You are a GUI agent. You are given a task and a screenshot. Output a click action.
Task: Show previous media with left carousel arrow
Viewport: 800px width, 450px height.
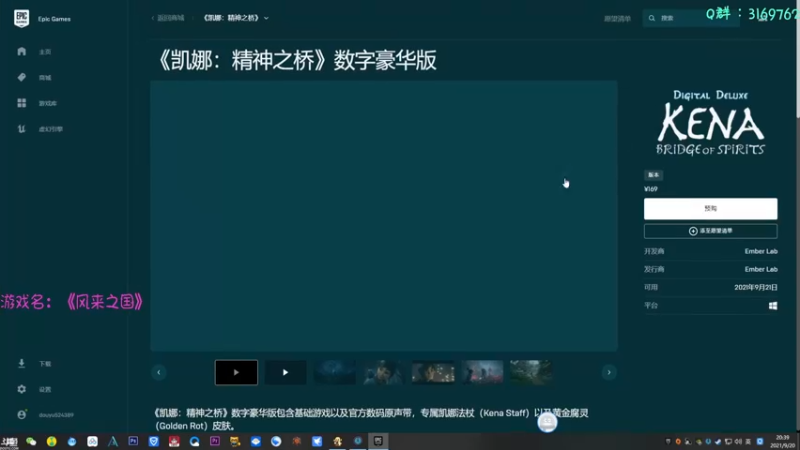point(159,372)
